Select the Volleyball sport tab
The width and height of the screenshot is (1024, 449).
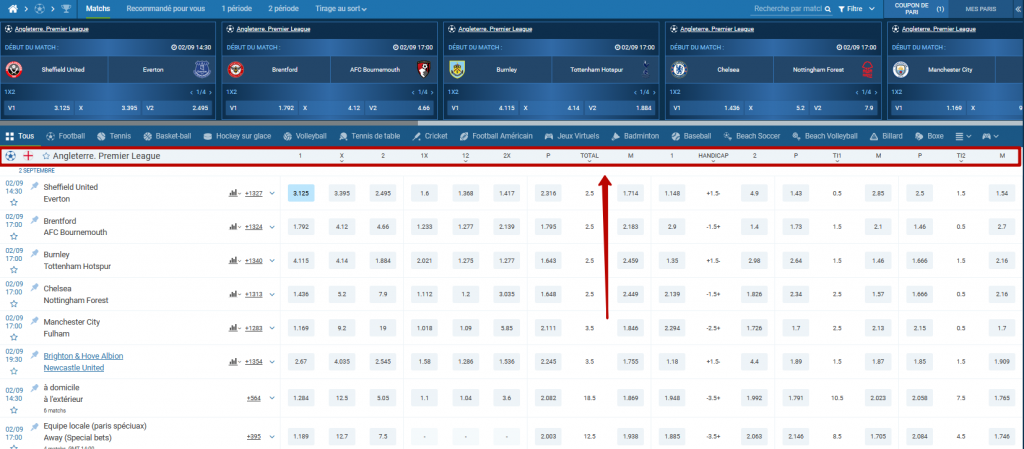pyautogui.click(x=305, y=136)
